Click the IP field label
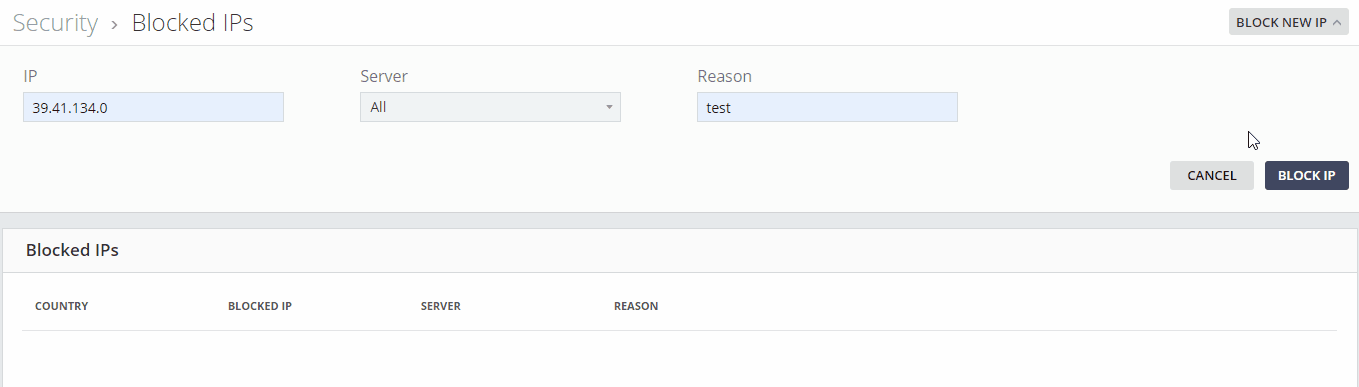Viewport: 1359px width, 387px height. point(30,76)
